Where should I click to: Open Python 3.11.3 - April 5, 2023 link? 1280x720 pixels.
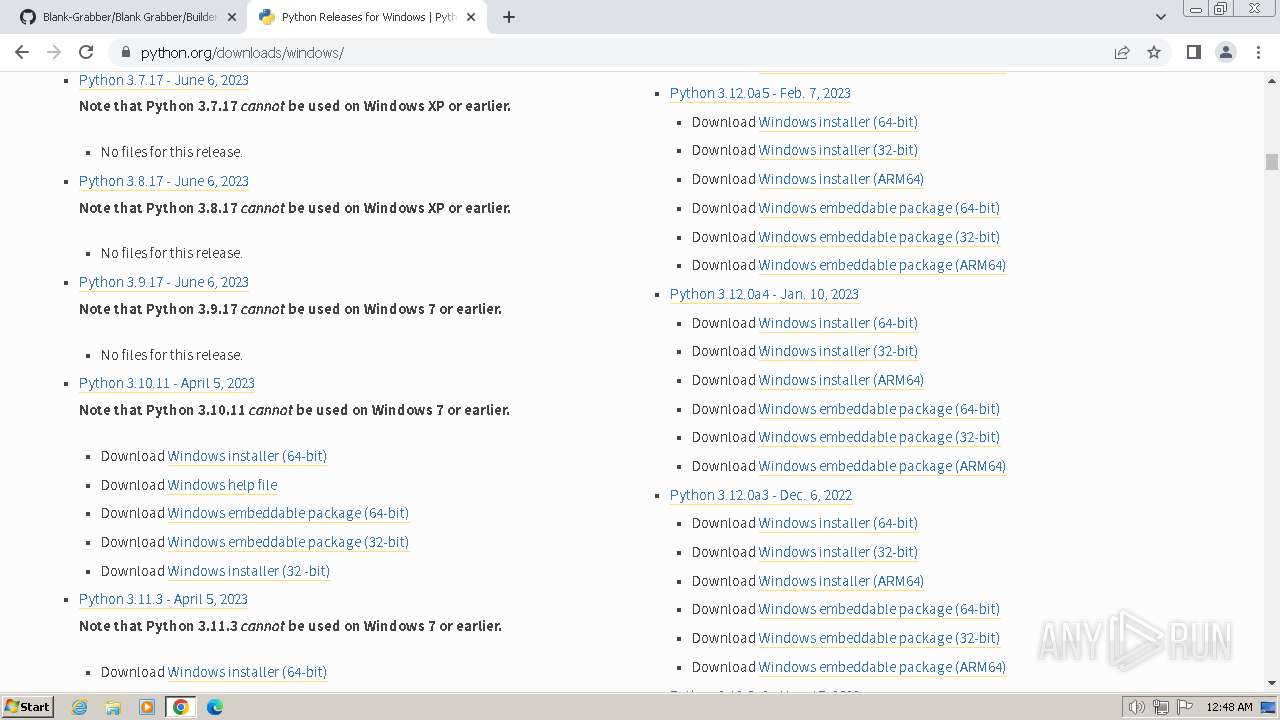tap(163, 599)
